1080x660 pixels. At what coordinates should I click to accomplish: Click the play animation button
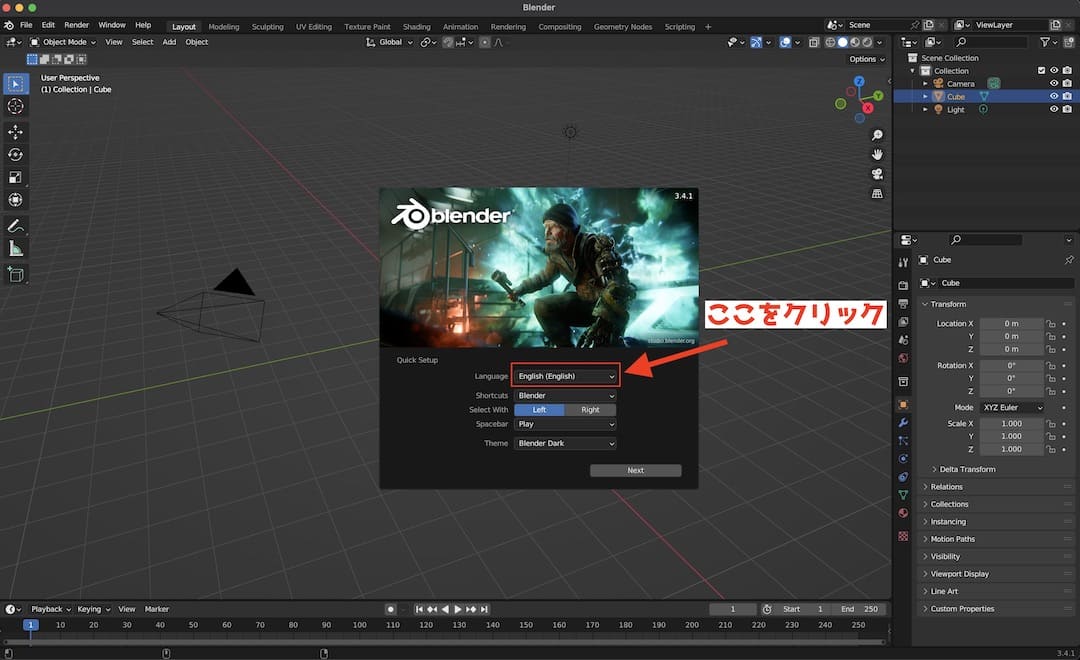pos(458,609)
